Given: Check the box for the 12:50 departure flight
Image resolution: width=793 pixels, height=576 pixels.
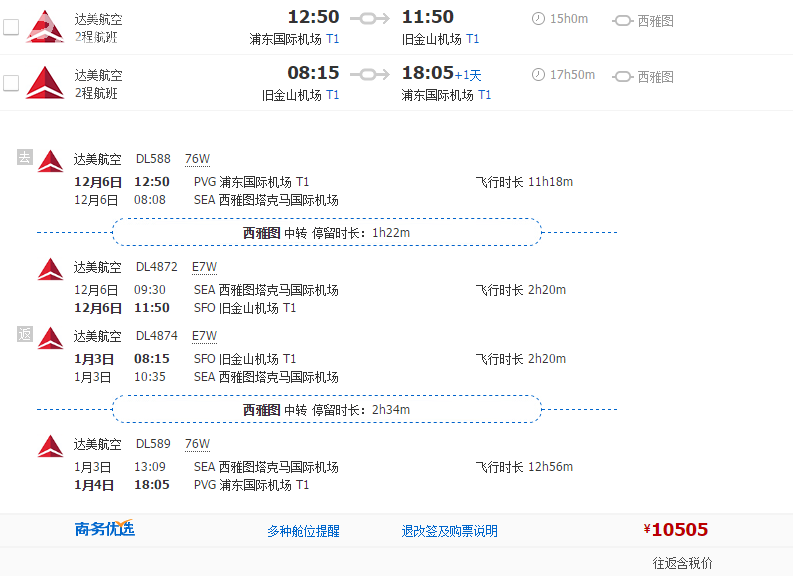Looking at the screenshot, I should (11, 27).
